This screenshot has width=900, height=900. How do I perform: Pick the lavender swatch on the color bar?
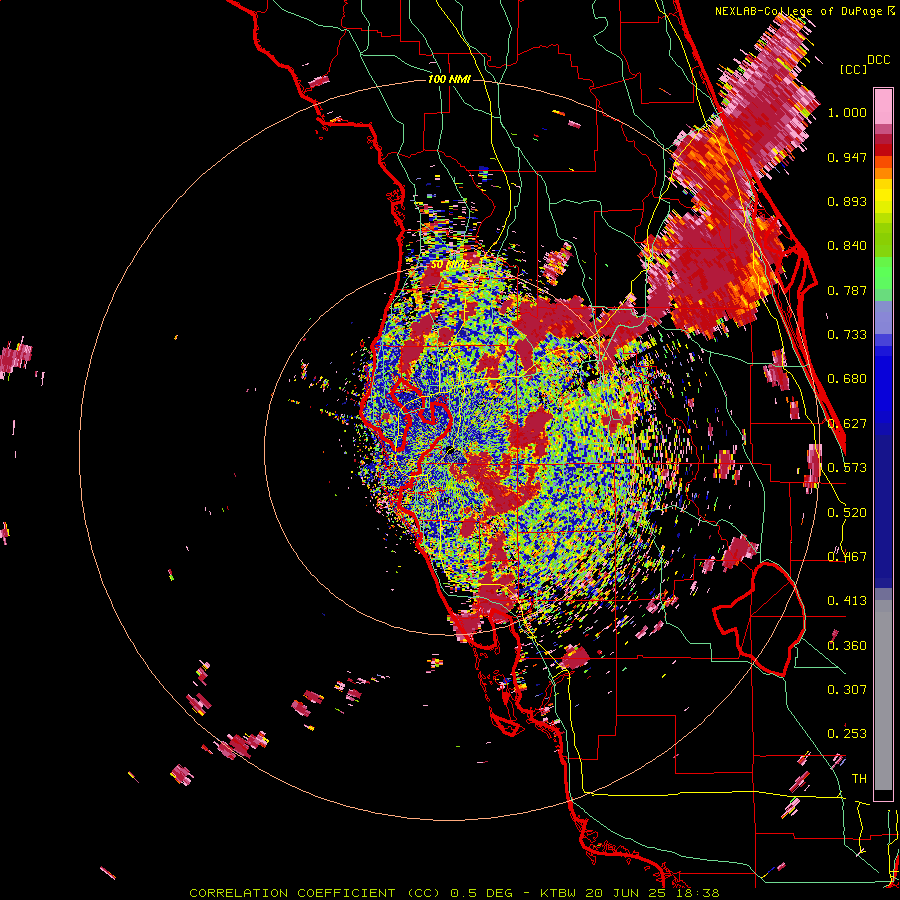[883, 317]
